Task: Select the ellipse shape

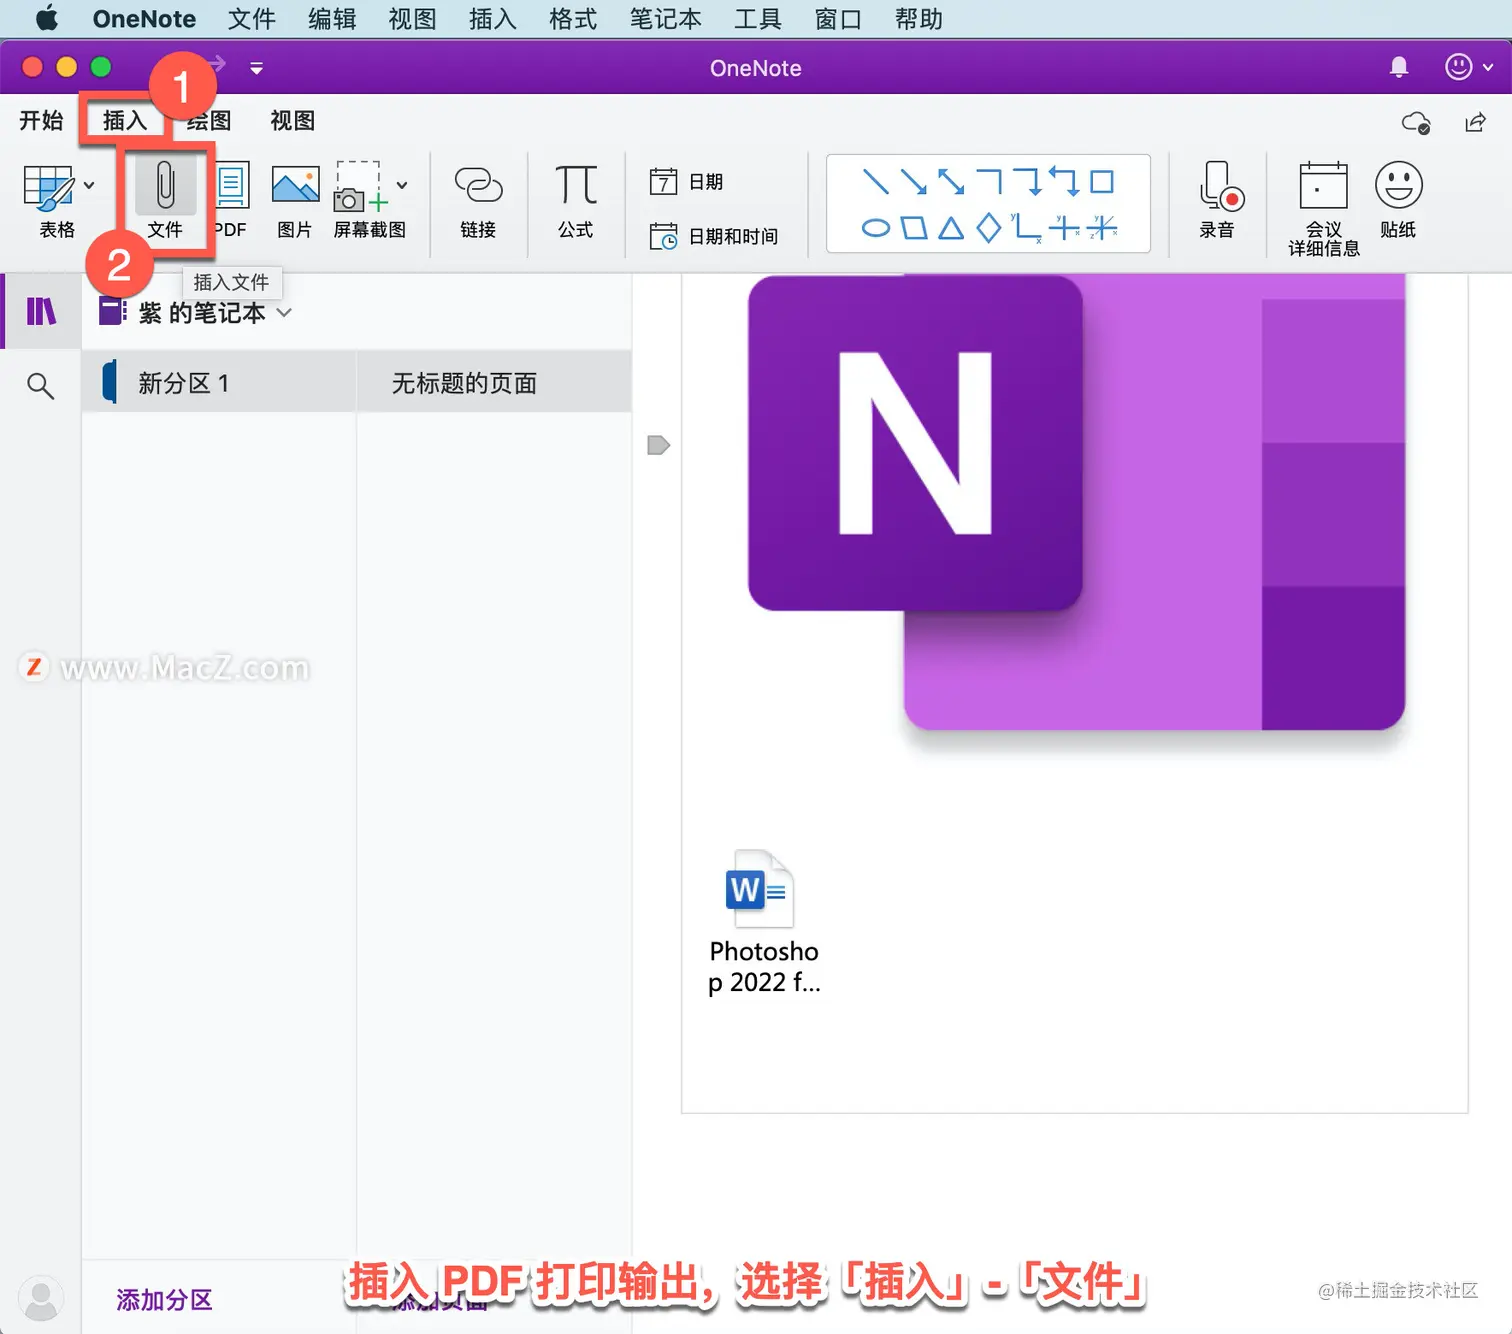Action: (875, 228)
